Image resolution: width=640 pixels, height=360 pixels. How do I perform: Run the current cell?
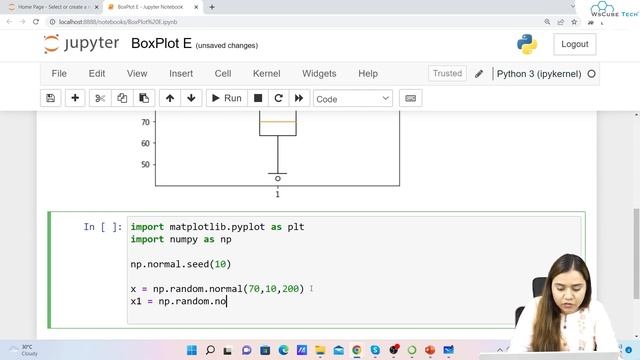coord(227,98)
